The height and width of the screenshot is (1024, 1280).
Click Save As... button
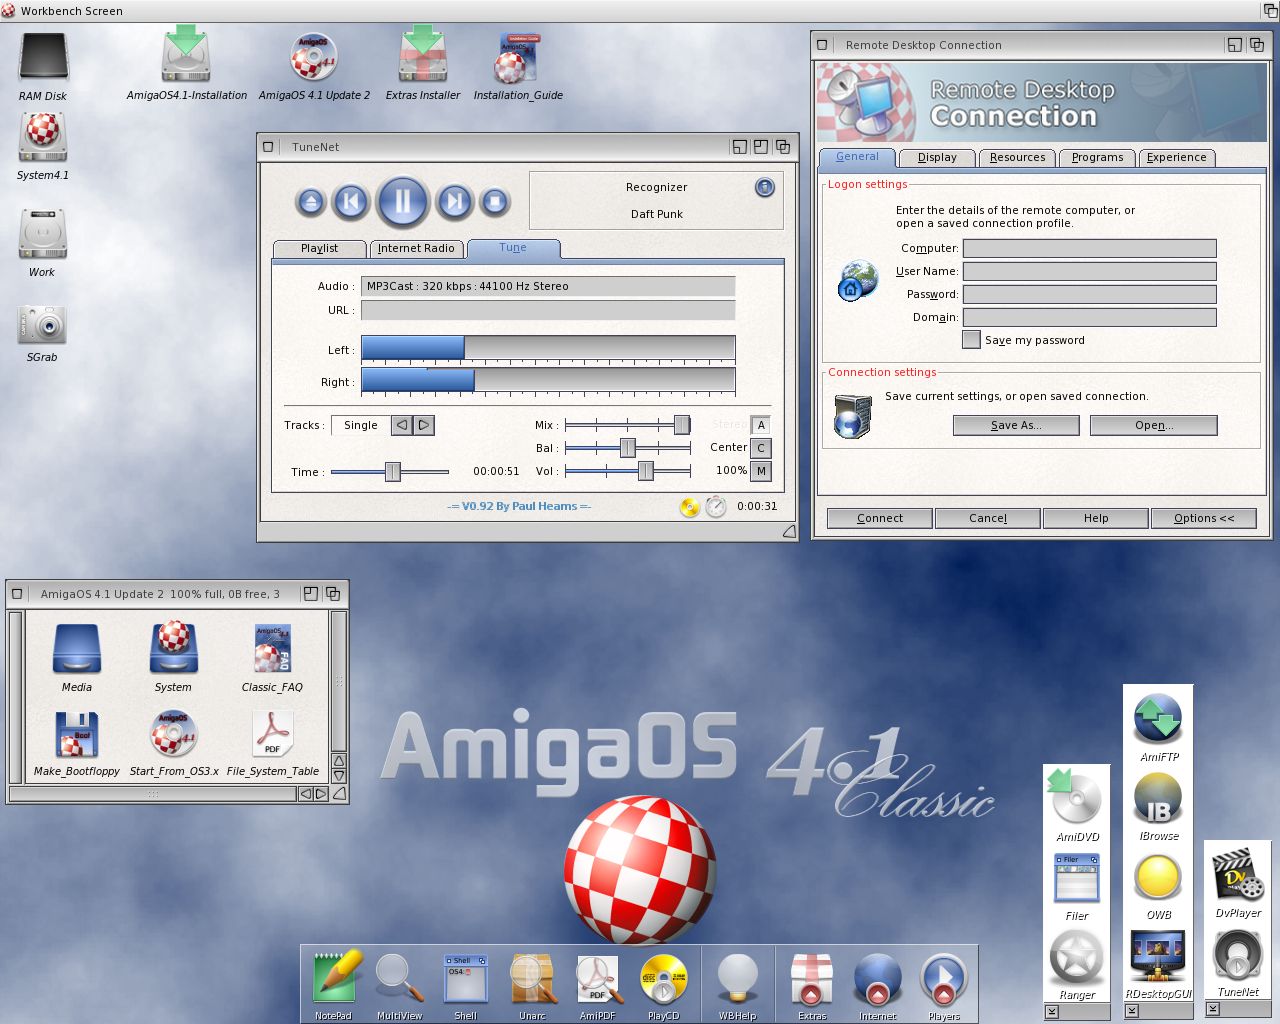click(x=1016, y=425)
